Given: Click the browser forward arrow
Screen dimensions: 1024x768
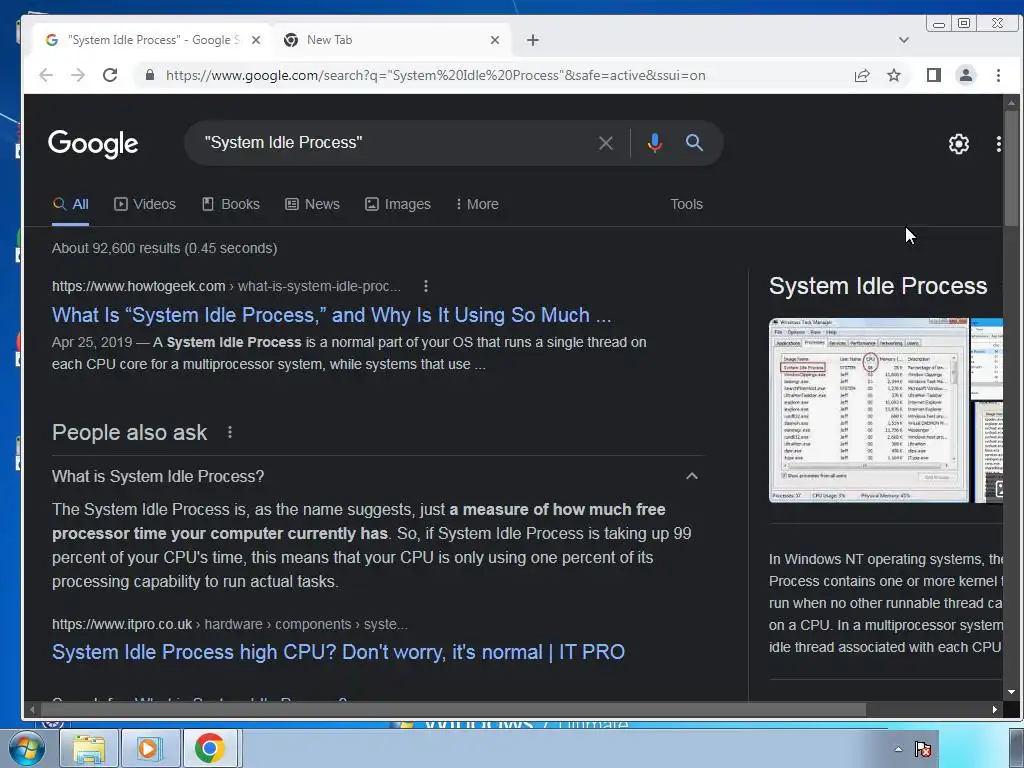Looking at the screenshot, I should 78,75.
